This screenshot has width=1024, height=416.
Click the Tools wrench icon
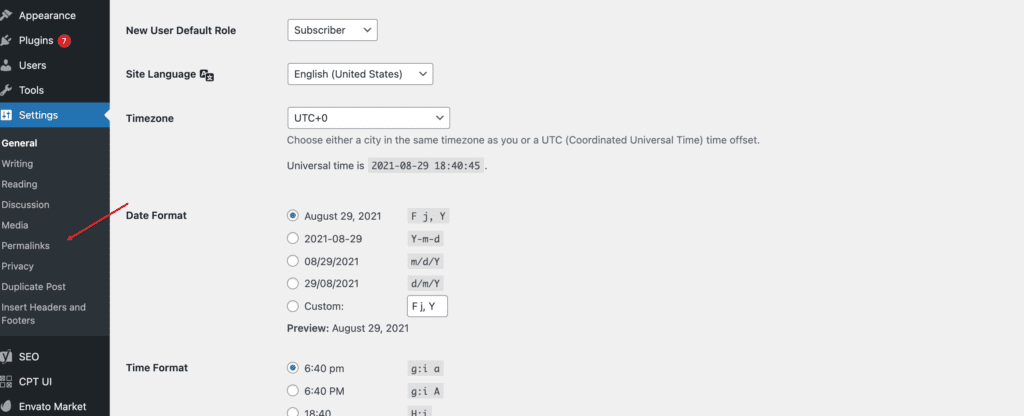tap(6, 90)
